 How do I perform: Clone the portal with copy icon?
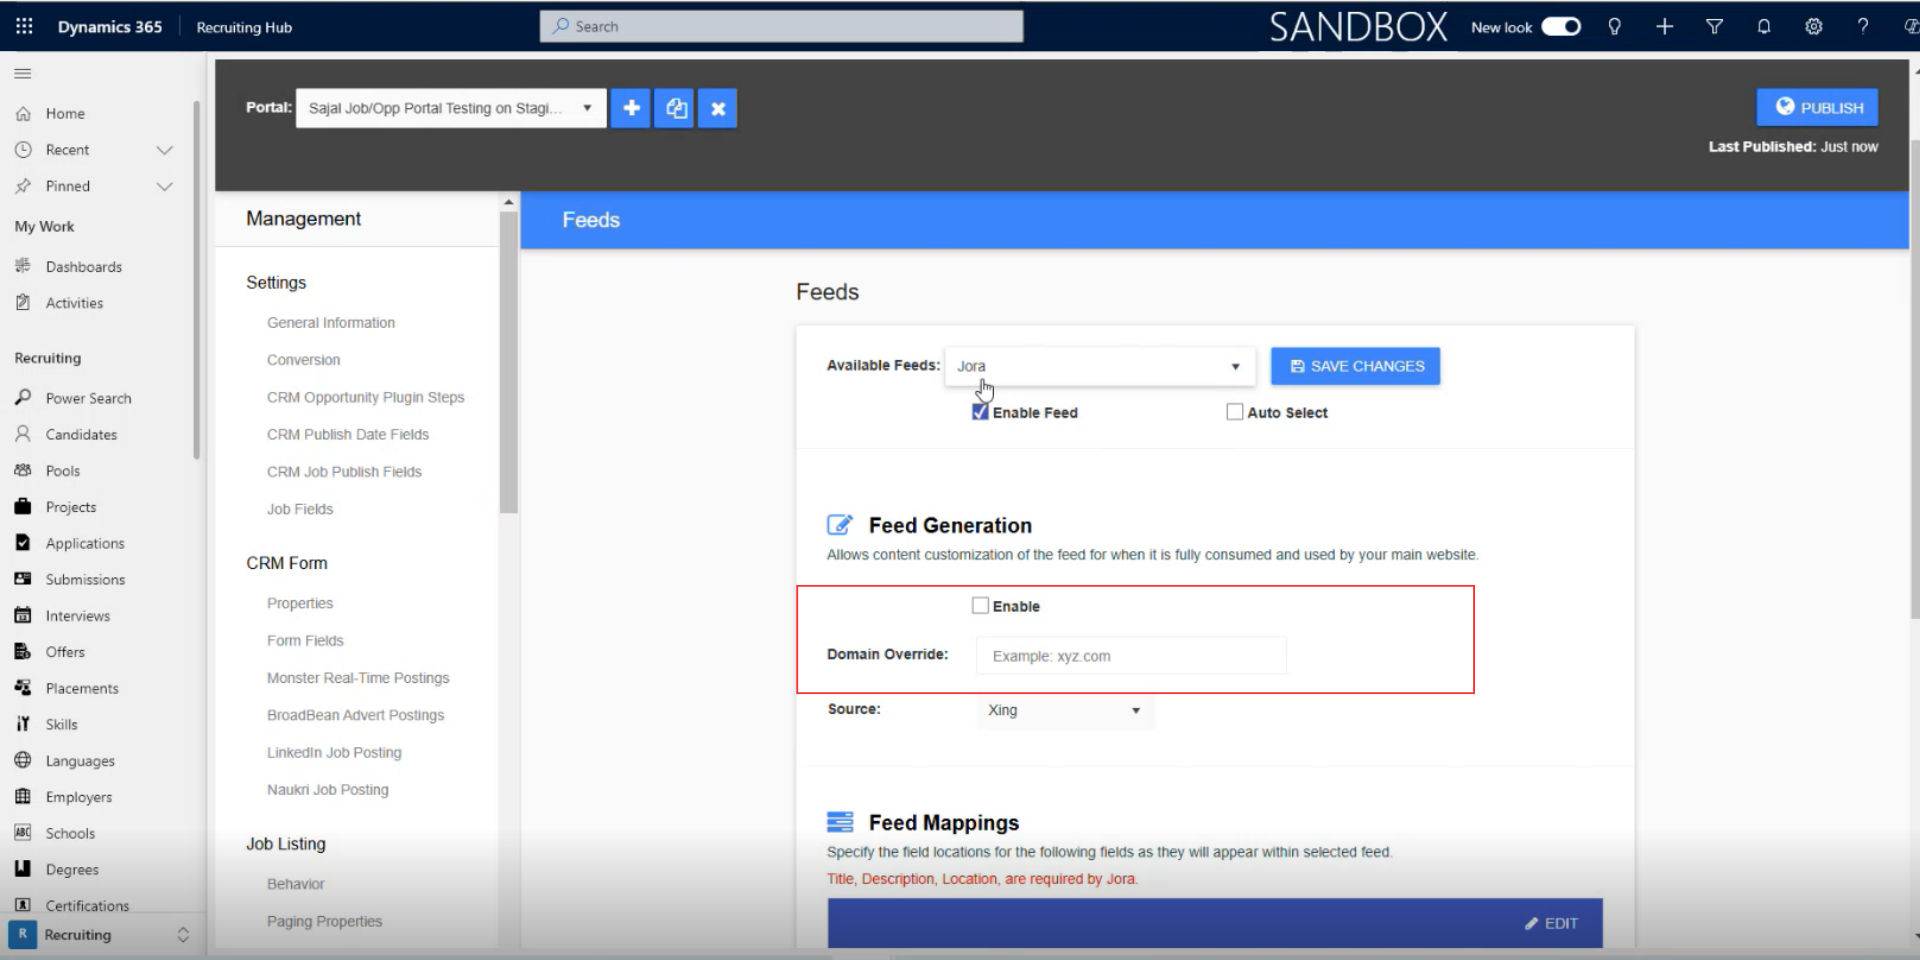pos(675,108)
